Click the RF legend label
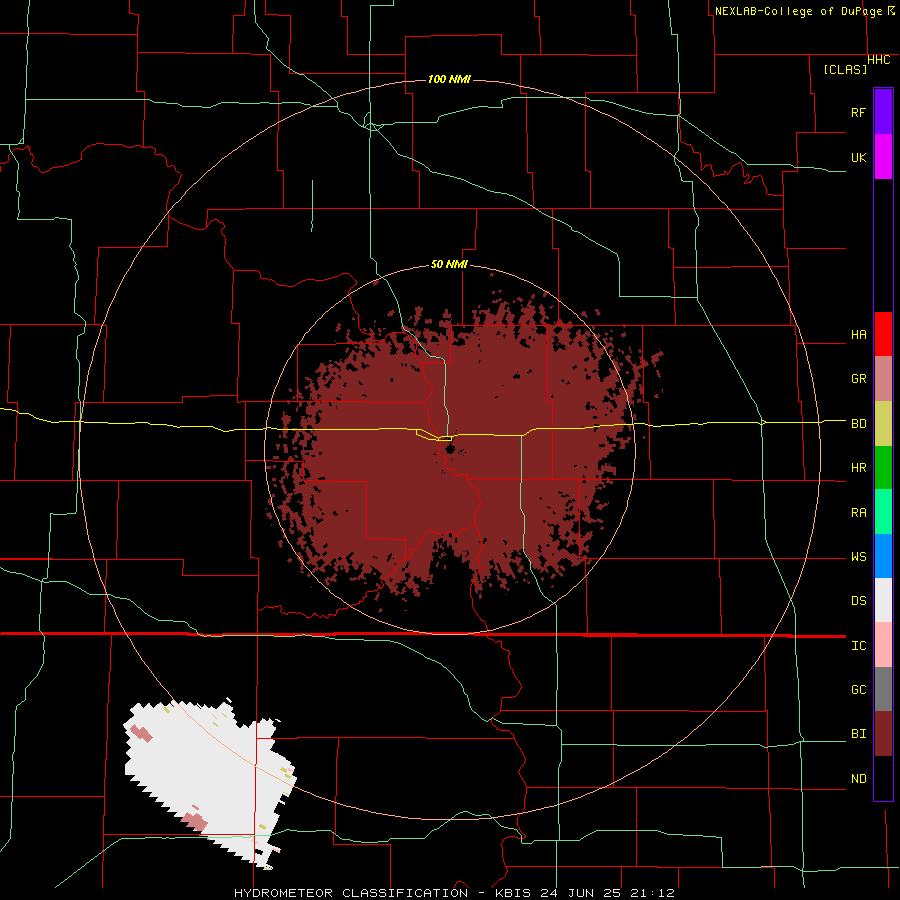 859,112
